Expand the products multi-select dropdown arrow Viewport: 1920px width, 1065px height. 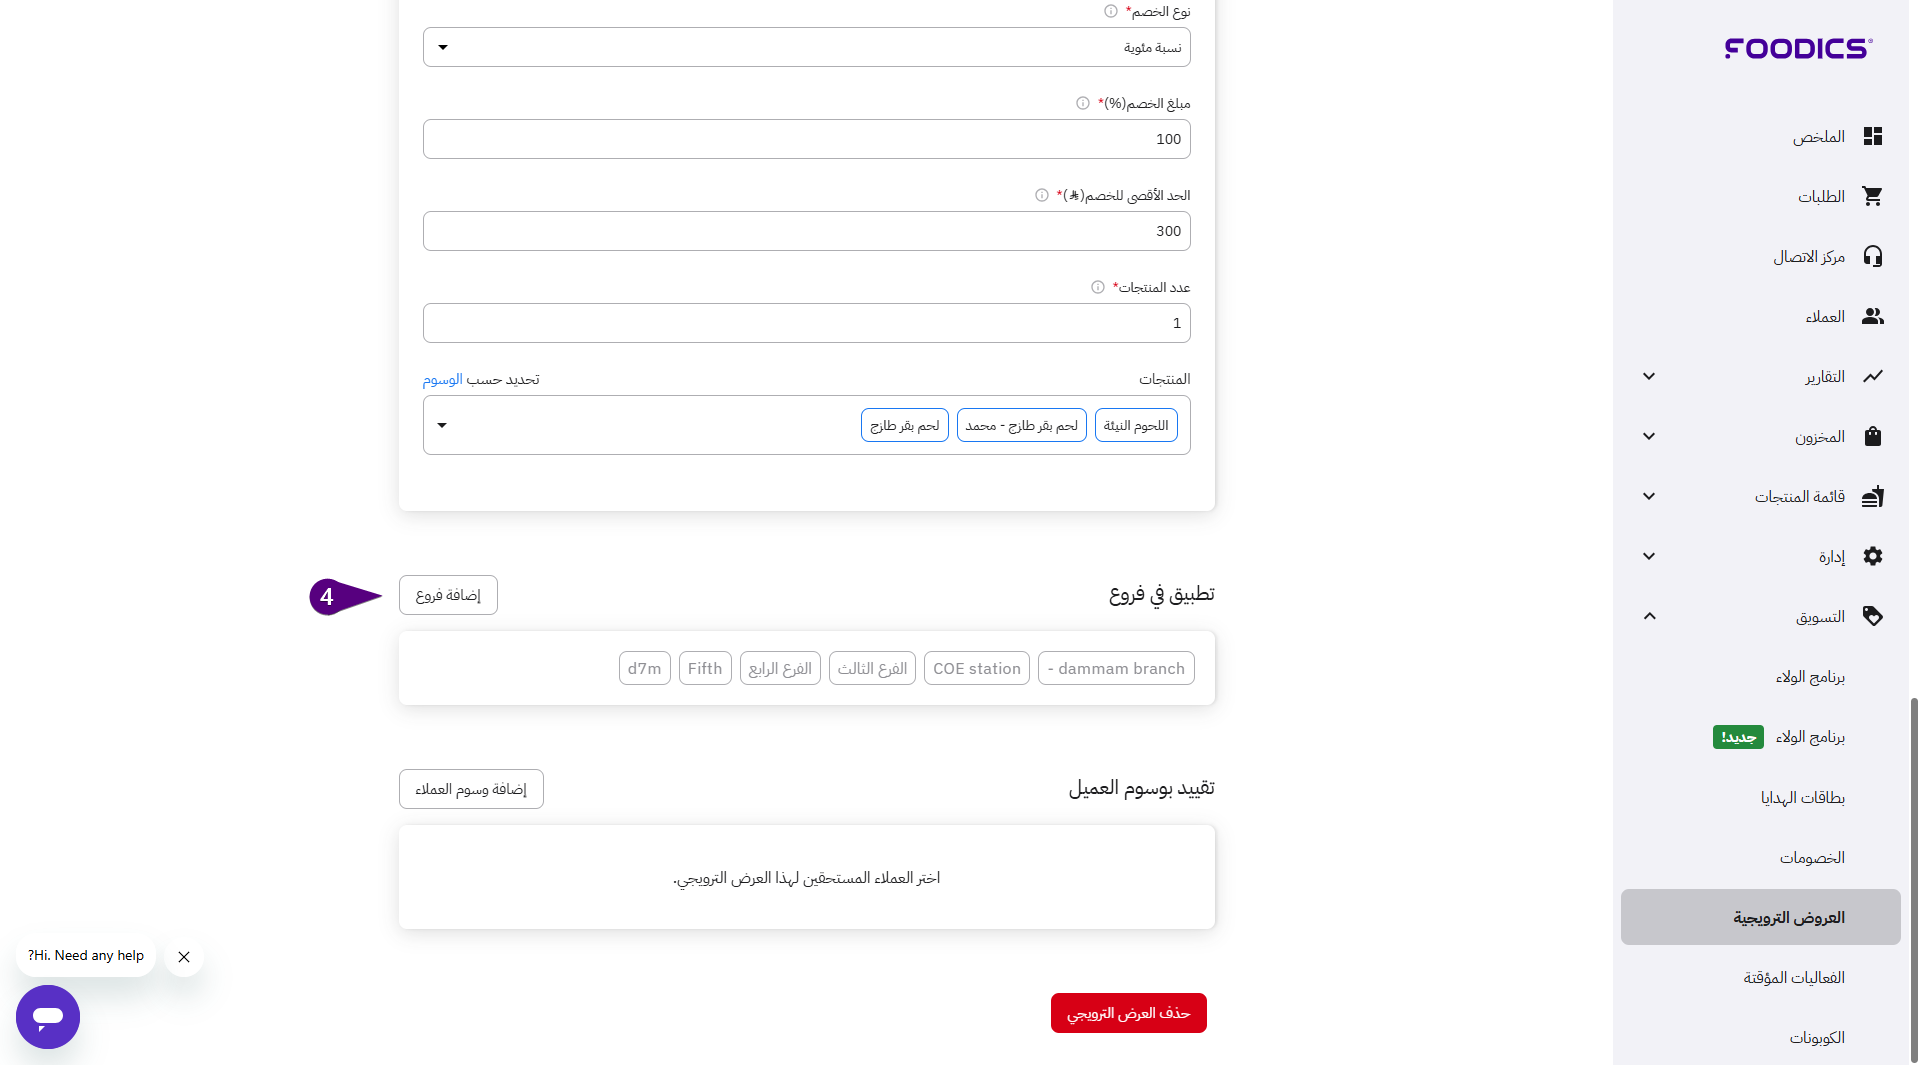tap(442, 425)
